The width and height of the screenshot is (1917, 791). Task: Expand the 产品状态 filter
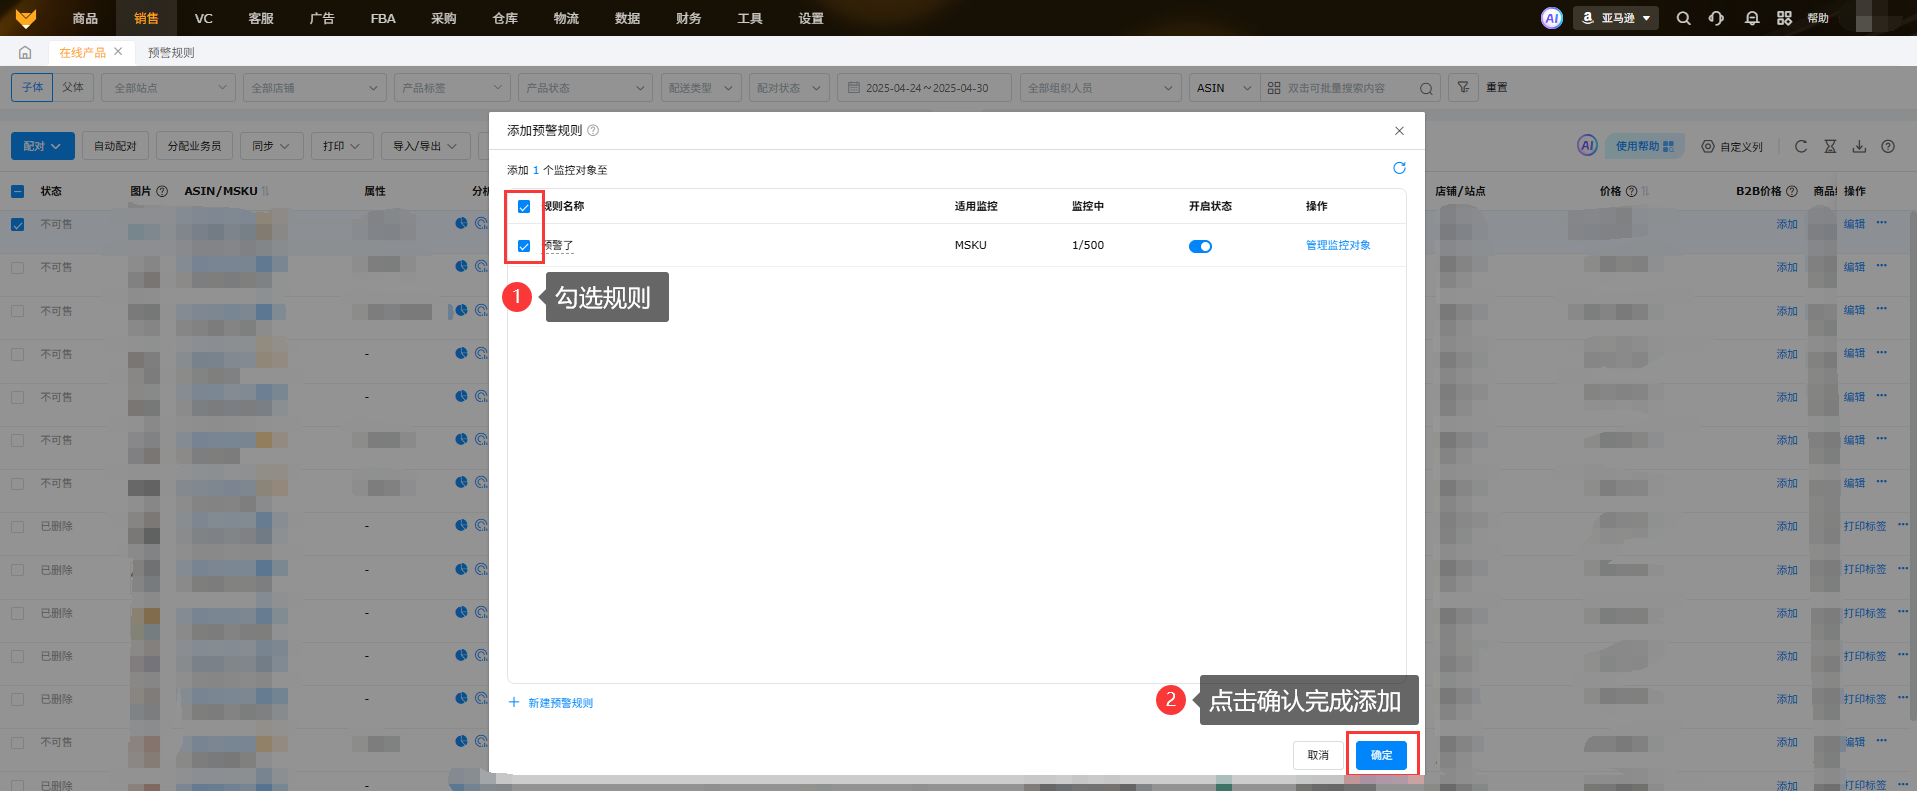pos(585,88)
